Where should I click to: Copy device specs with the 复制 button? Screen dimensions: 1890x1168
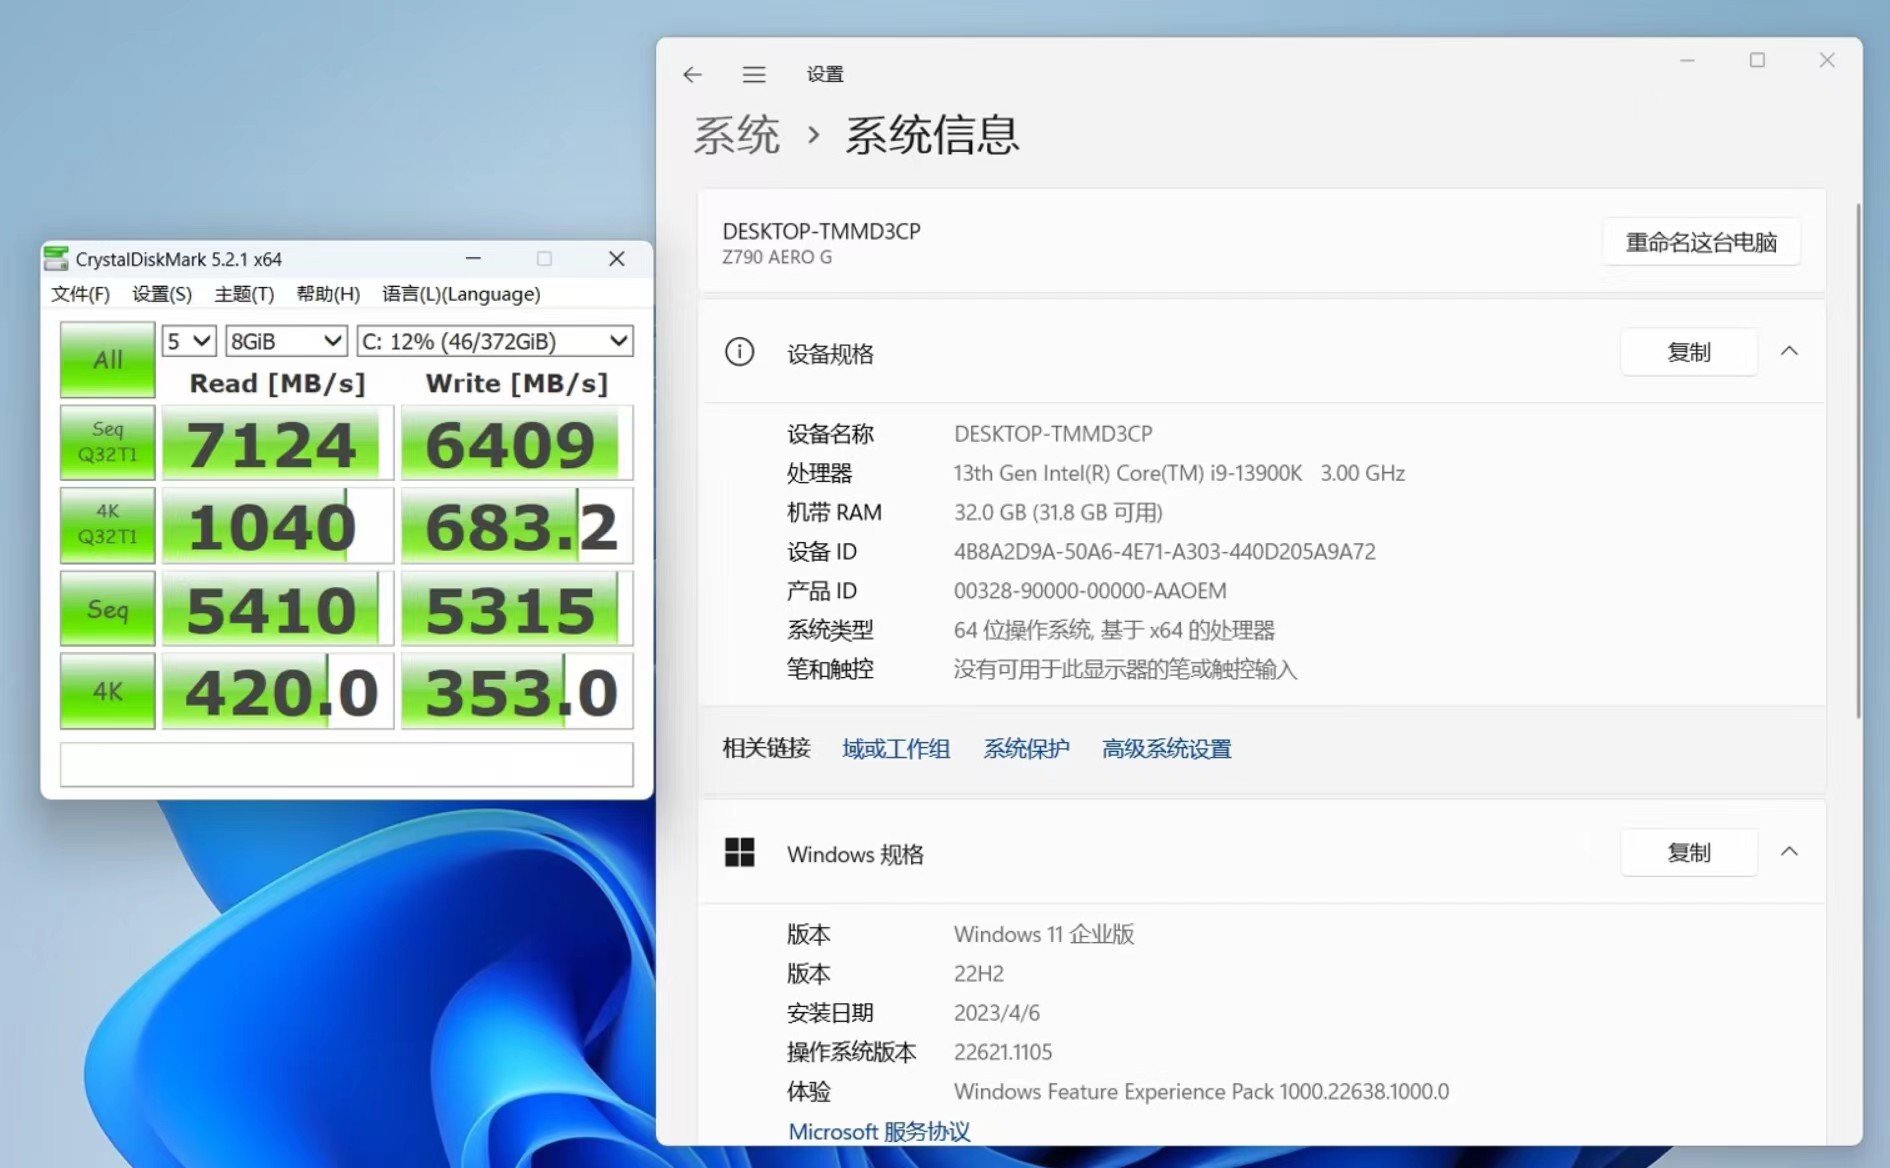pos(1689,352)
